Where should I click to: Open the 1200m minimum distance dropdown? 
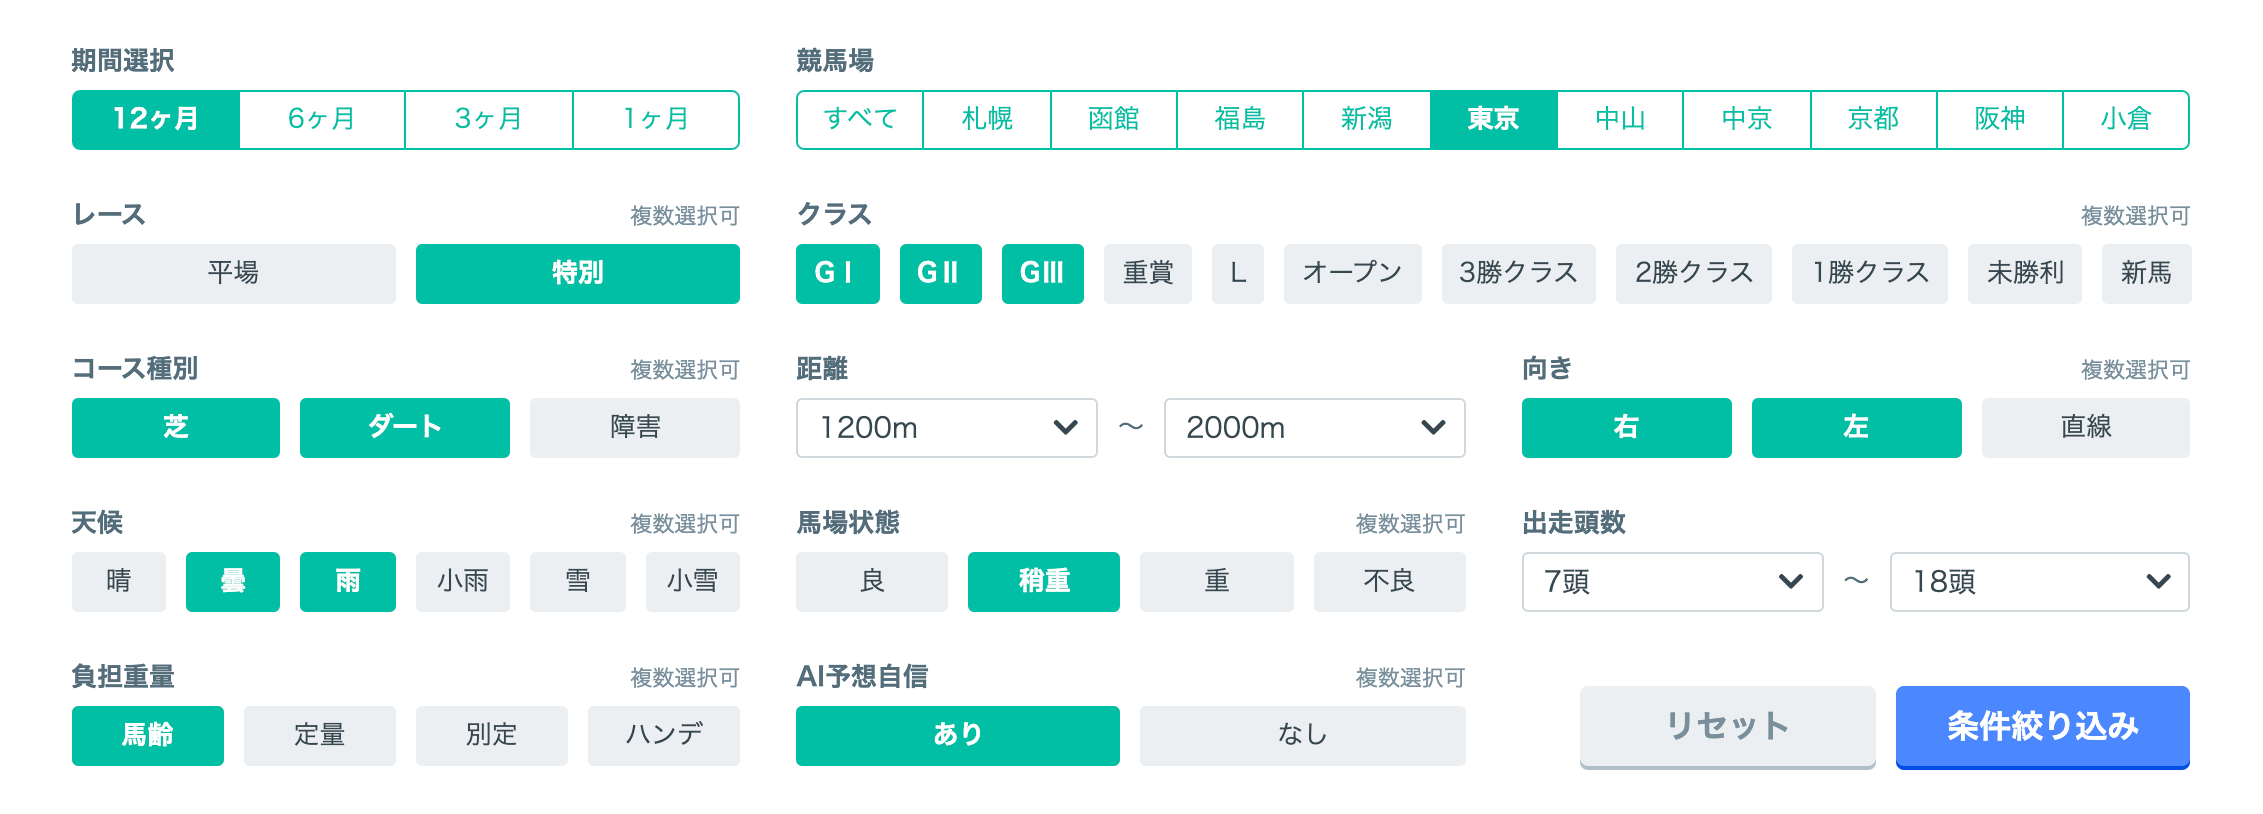tap(946, 428)
